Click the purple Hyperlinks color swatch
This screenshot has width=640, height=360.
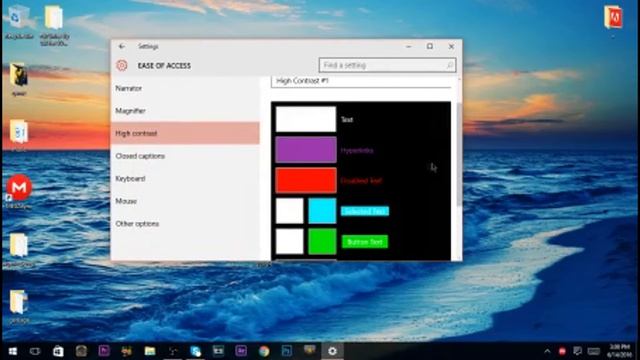coord(306,150)
